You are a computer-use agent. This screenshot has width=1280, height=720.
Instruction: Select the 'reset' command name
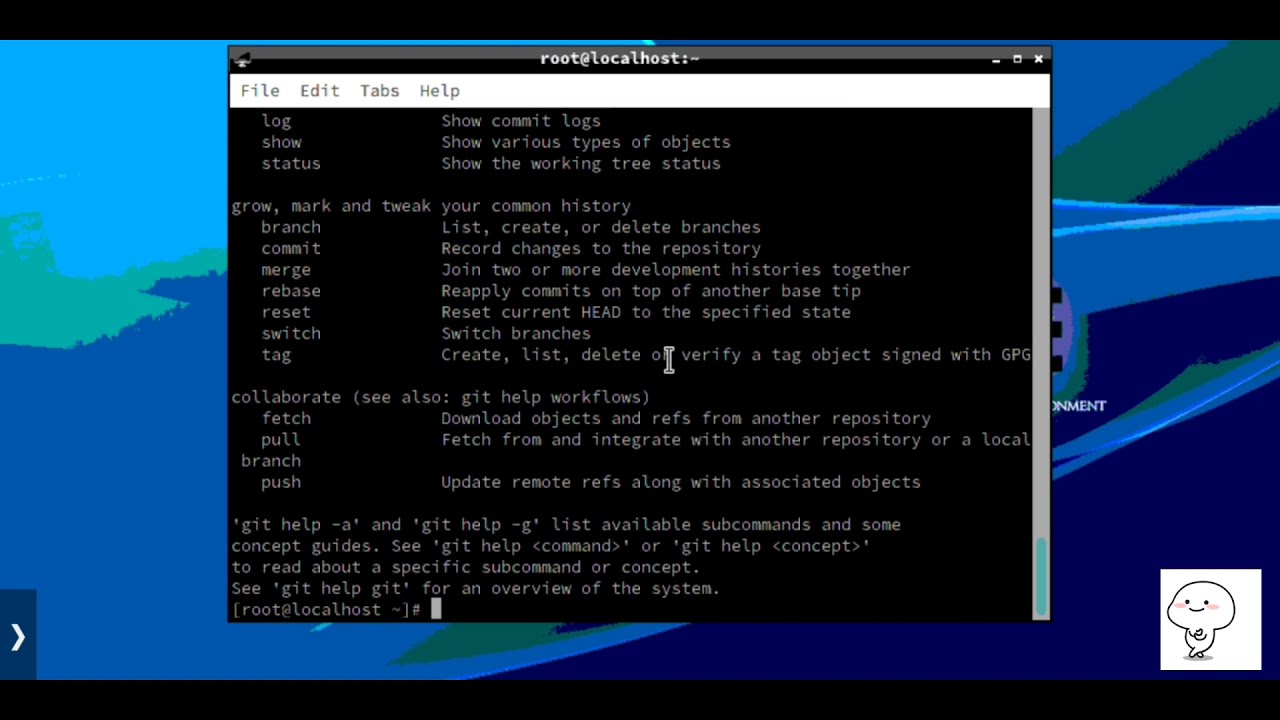(286, 312)
